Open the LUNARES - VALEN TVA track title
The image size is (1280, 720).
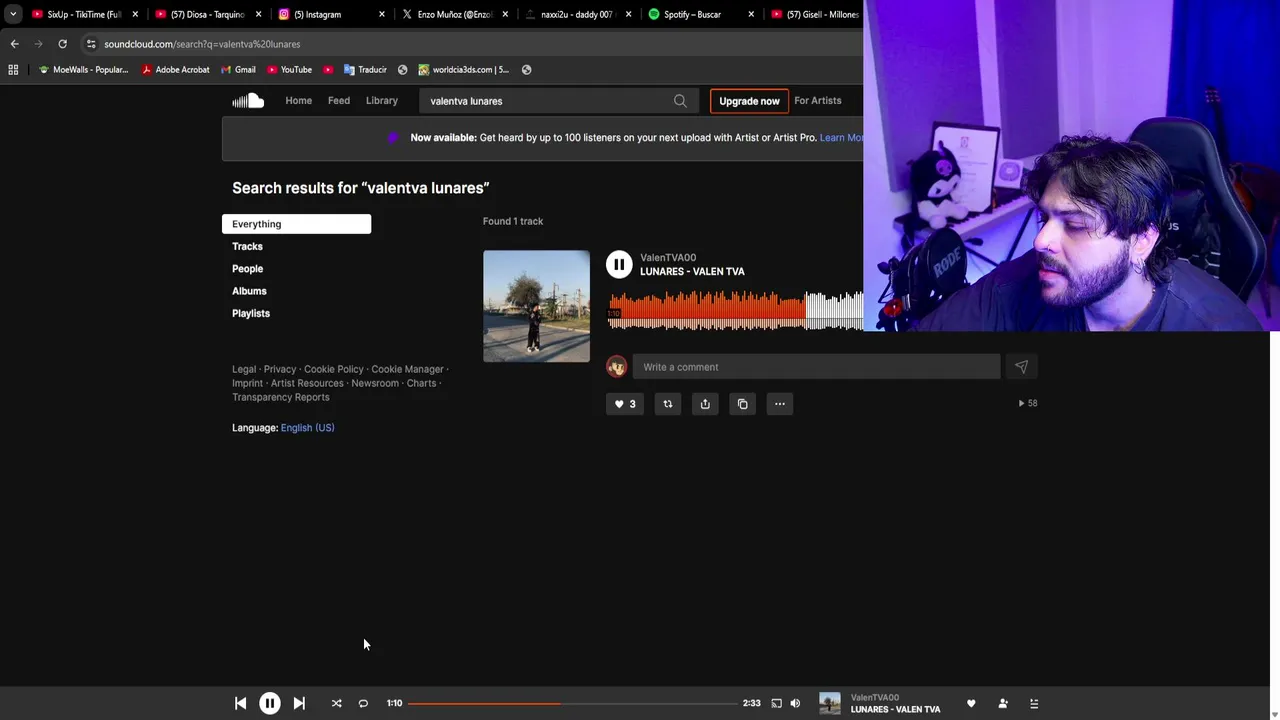coord(692,271)
